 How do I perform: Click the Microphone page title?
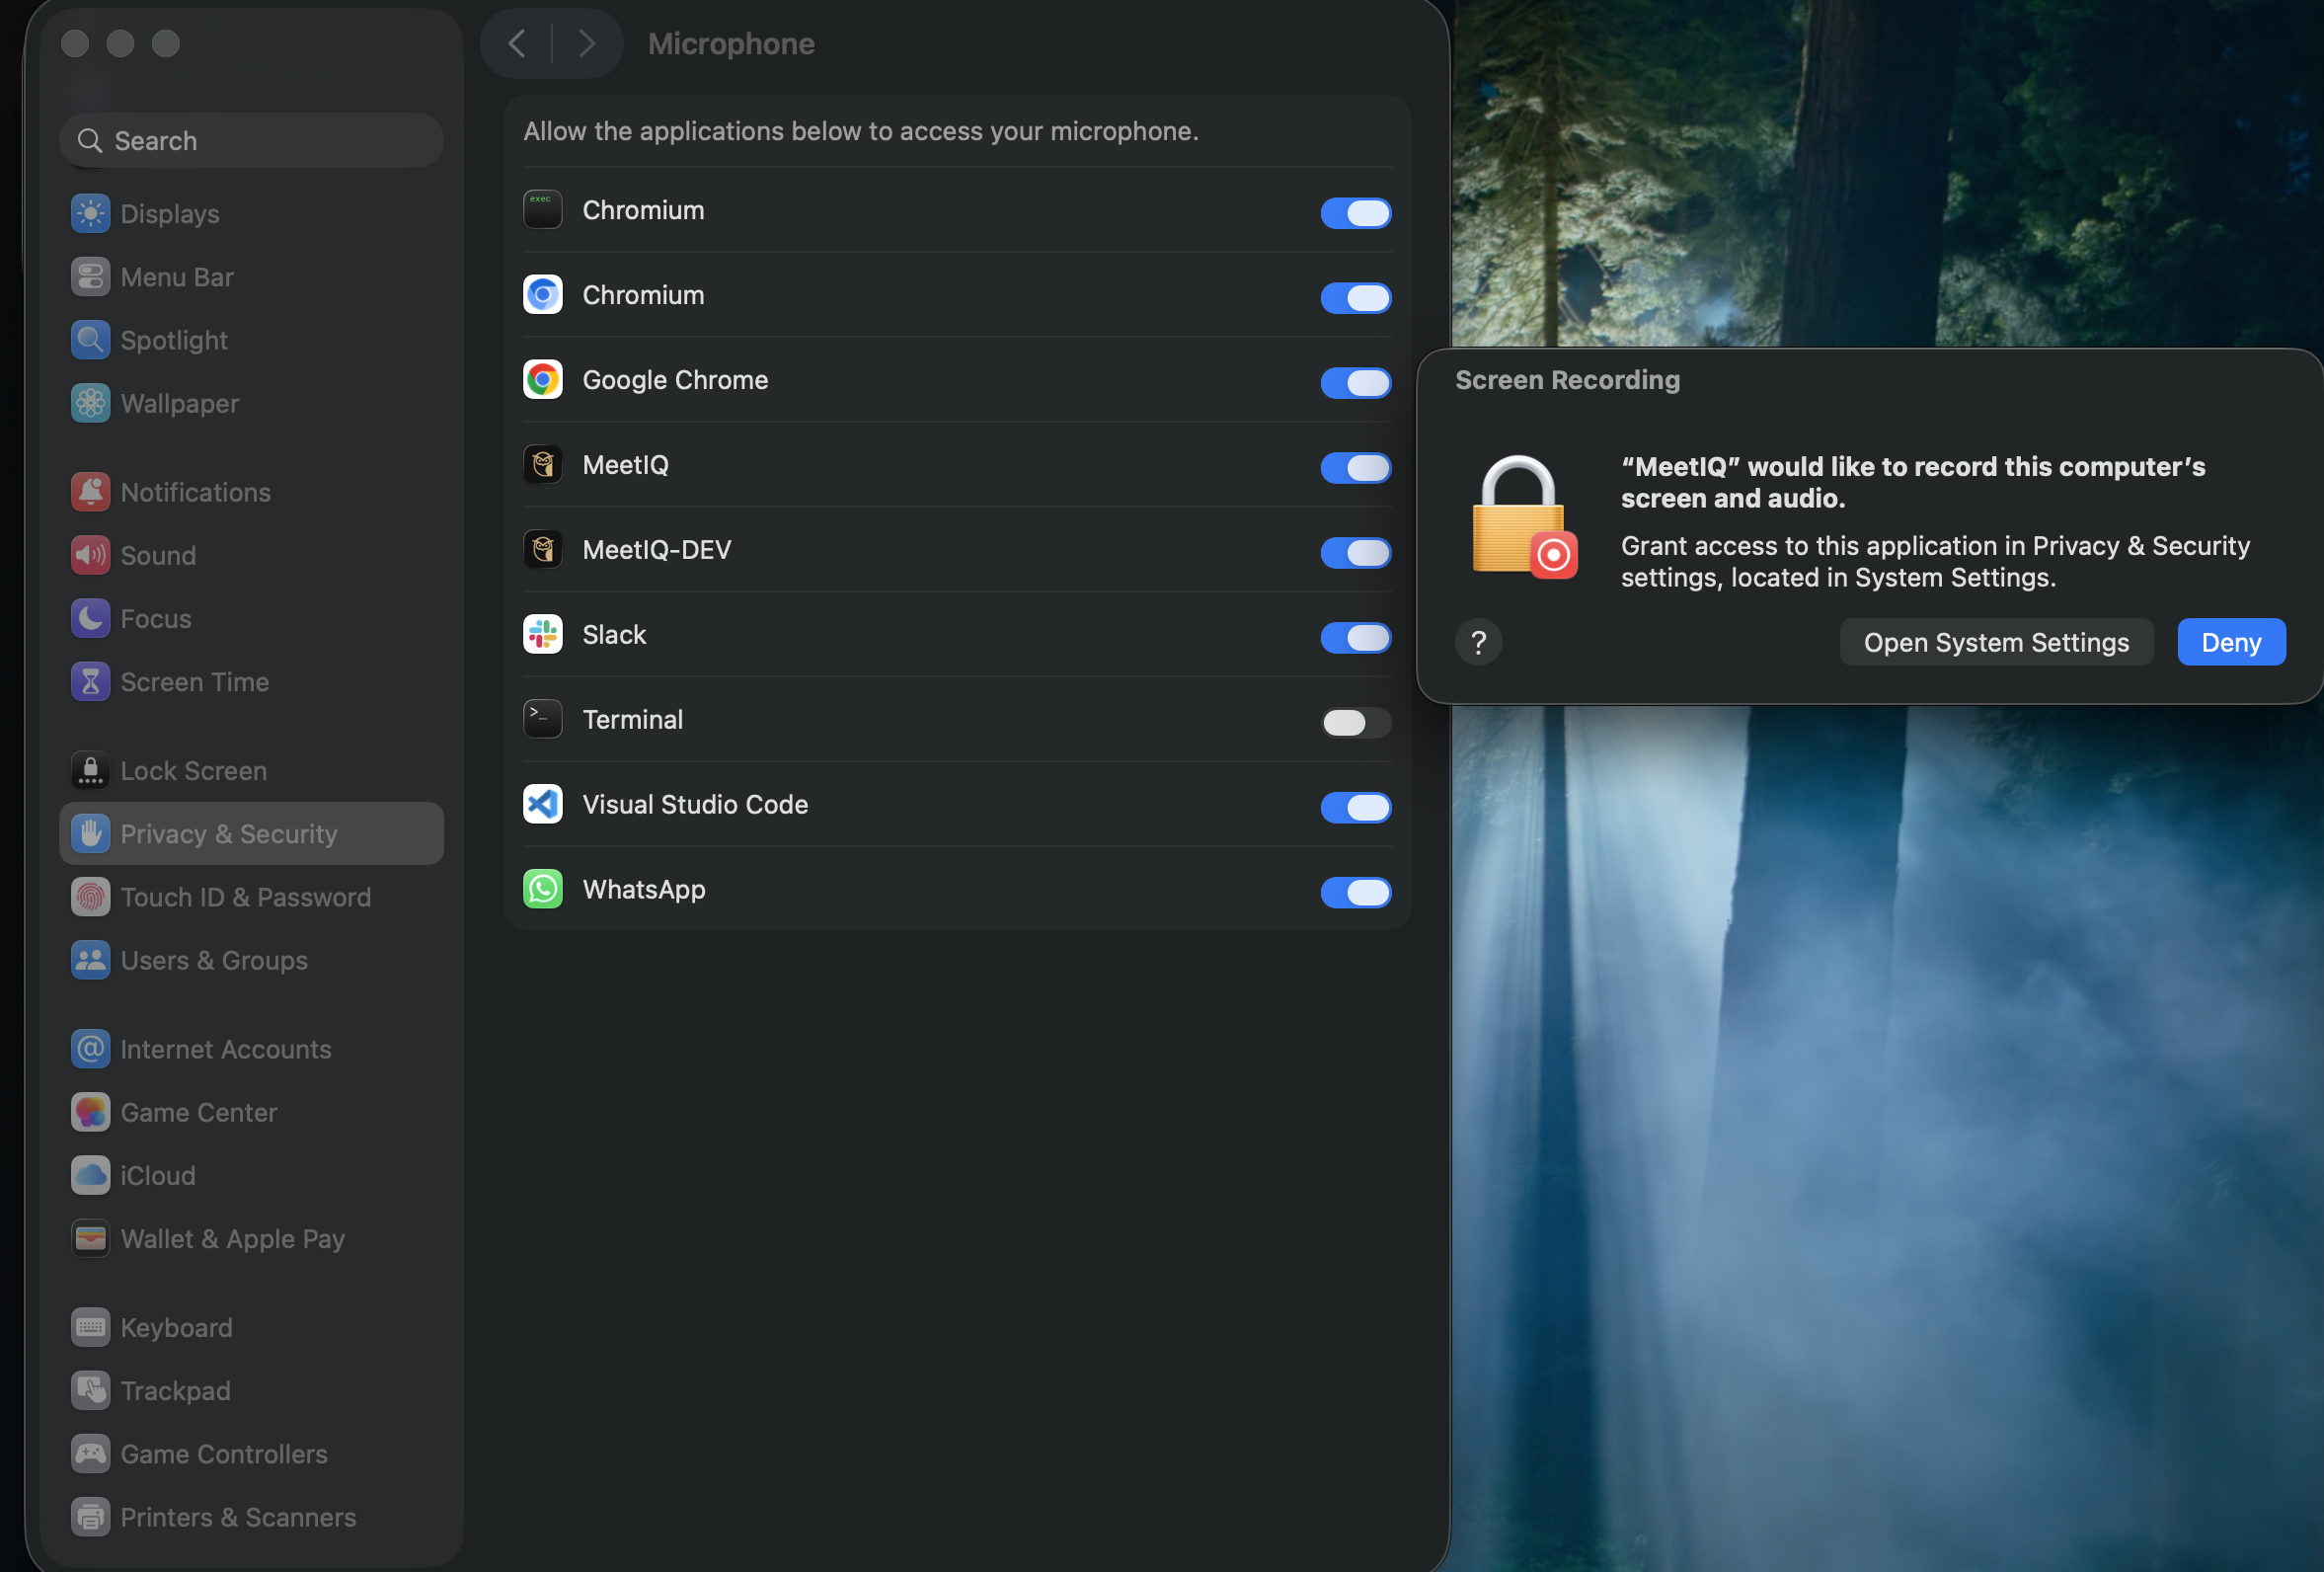click(x=731, y=43)
